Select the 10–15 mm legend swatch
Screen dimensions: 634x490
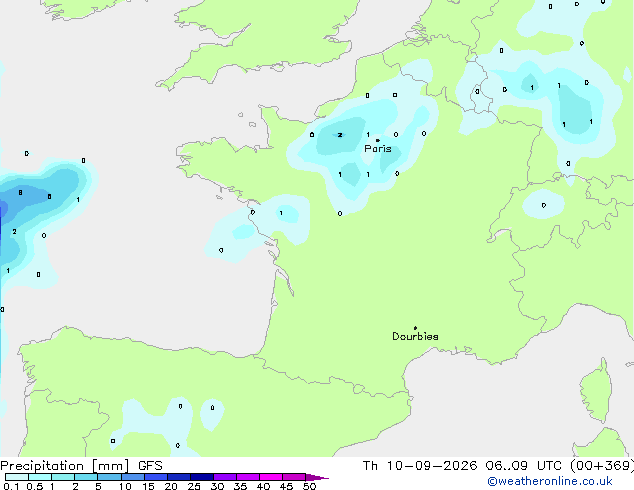(132, 477)
